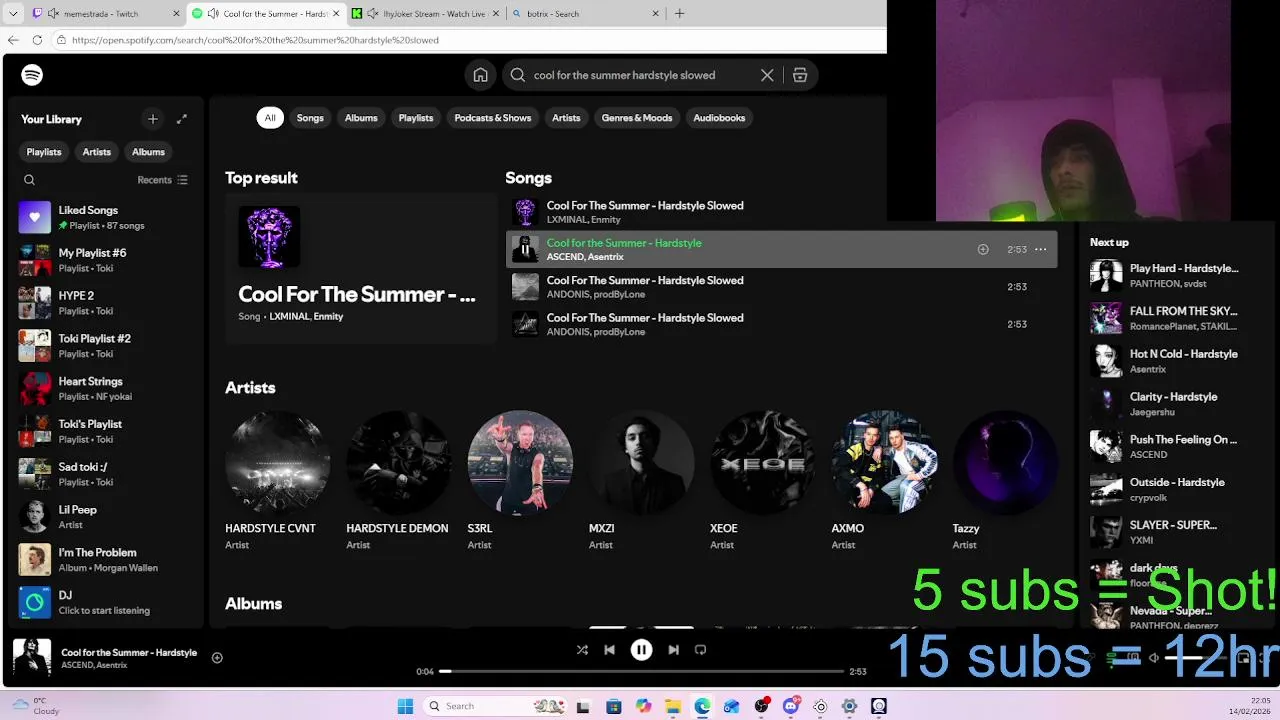Open My Playlist #6 in the library
This screenshot has height=720, width=1280.
coord(105,260)
